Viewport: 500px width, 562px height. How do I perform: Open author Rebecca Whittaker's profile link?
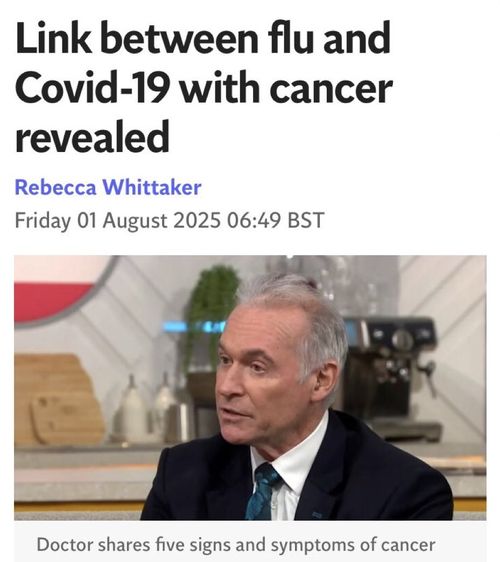tap(108, 187)
